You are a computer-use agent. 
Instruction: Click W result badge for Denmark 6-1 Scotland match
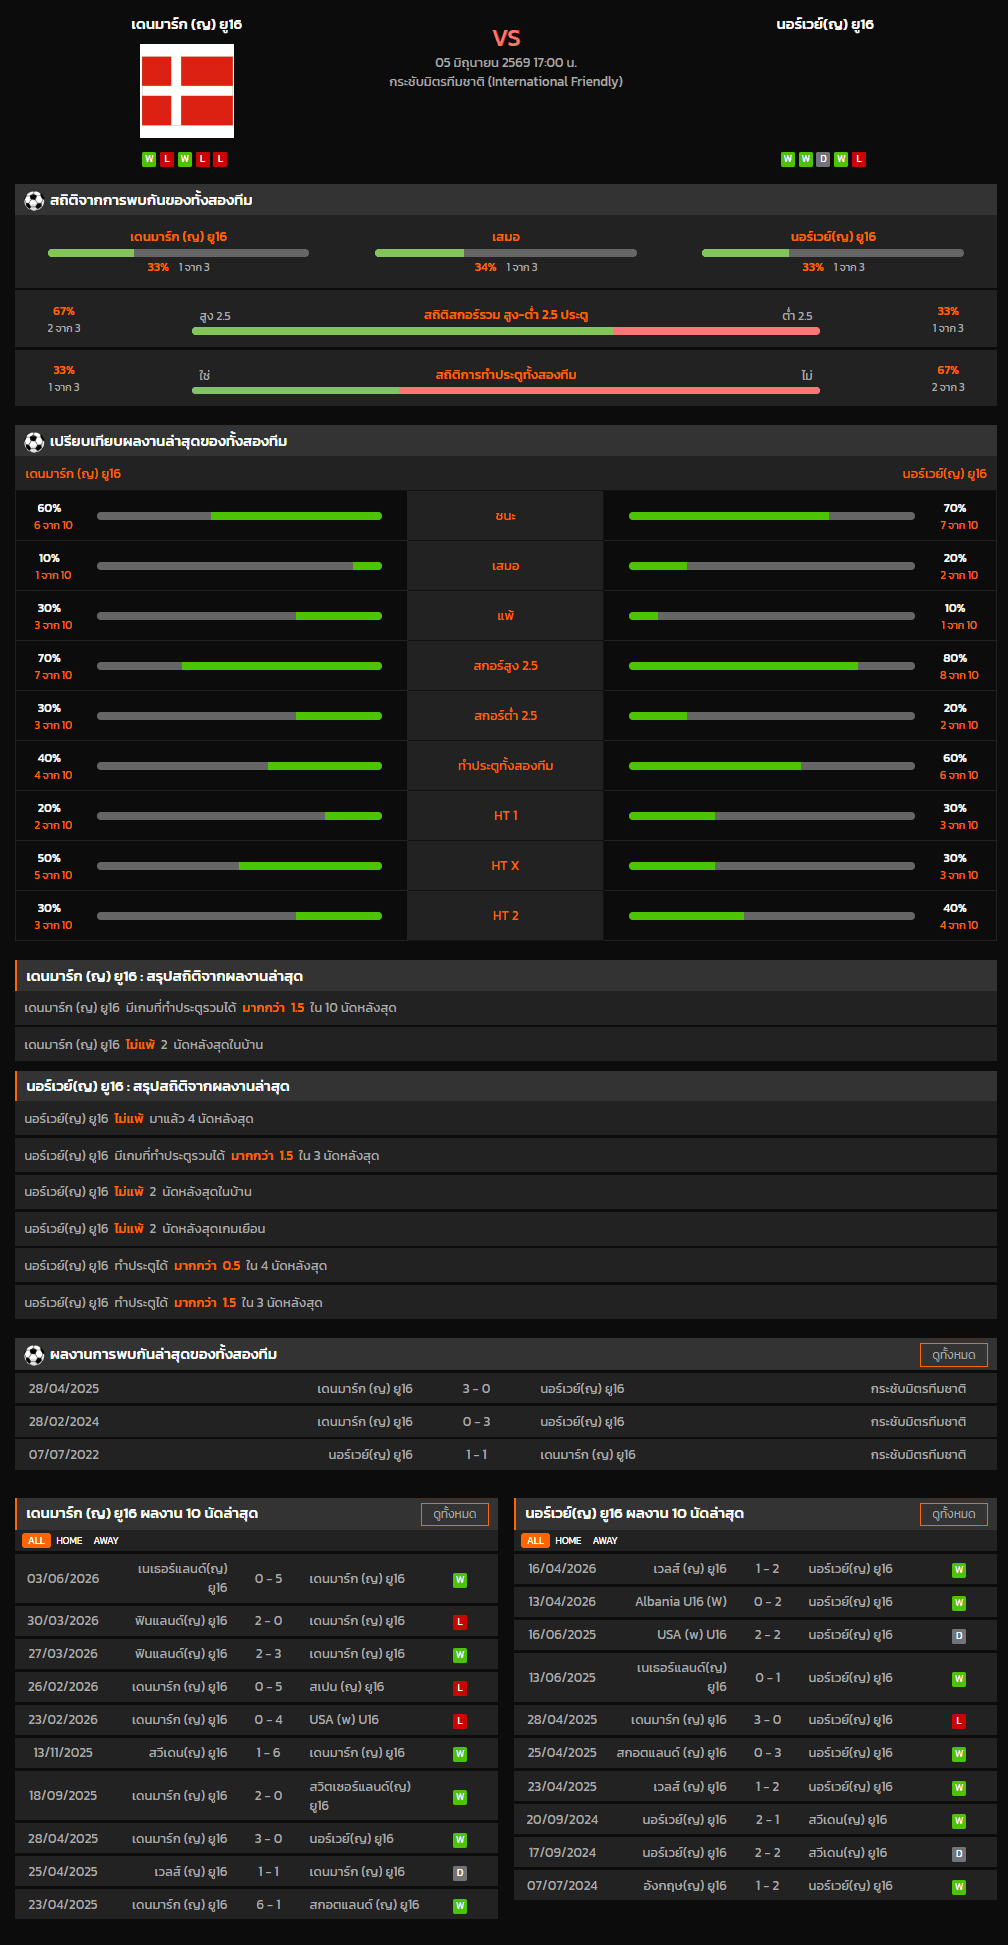[x=460, y=1906]
